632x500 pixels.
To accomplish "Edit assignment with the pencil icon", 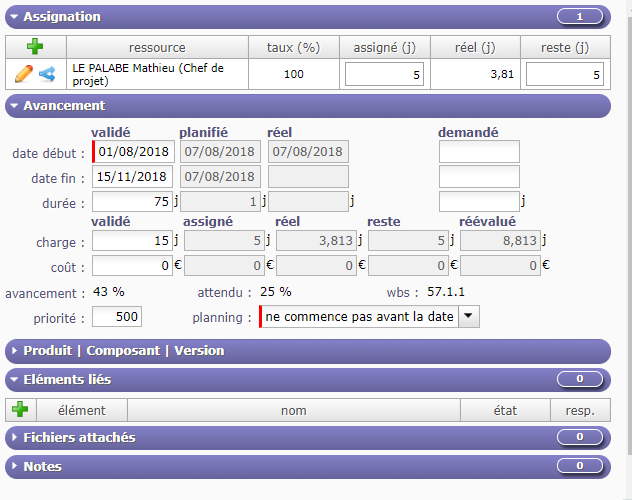I will click(x=24, y=73).
